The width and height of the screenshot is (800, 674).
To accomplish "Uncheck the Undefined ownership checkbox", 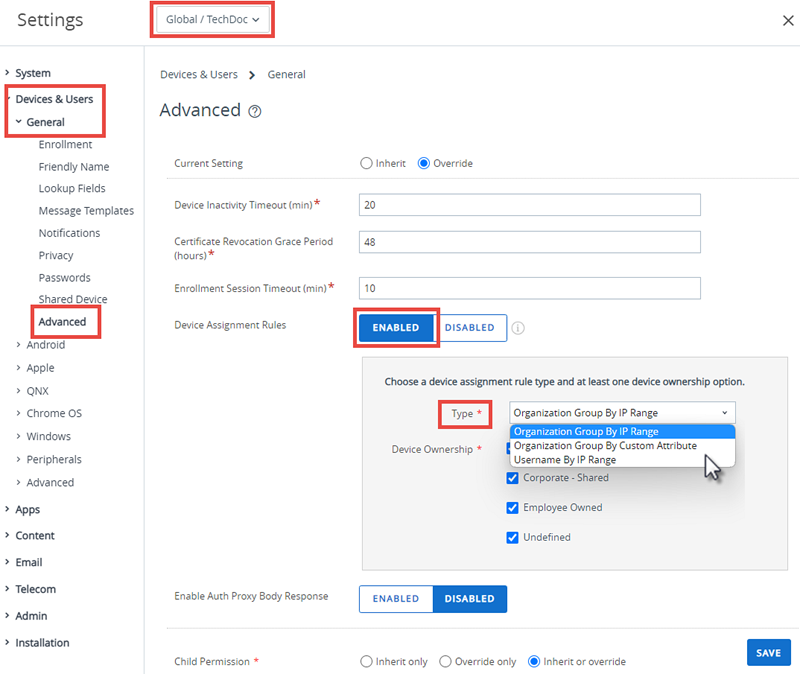I will [x=512, y=537].
